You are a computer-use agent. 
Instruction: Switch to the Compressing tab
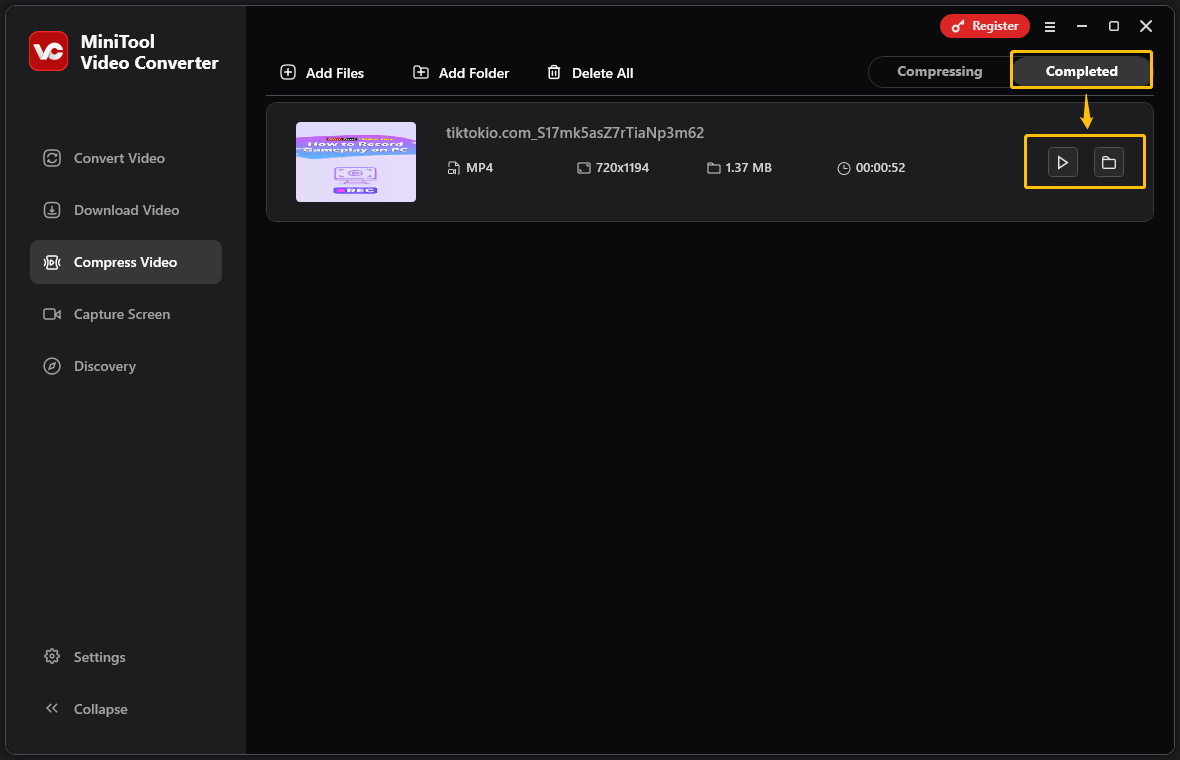(939, 71)
